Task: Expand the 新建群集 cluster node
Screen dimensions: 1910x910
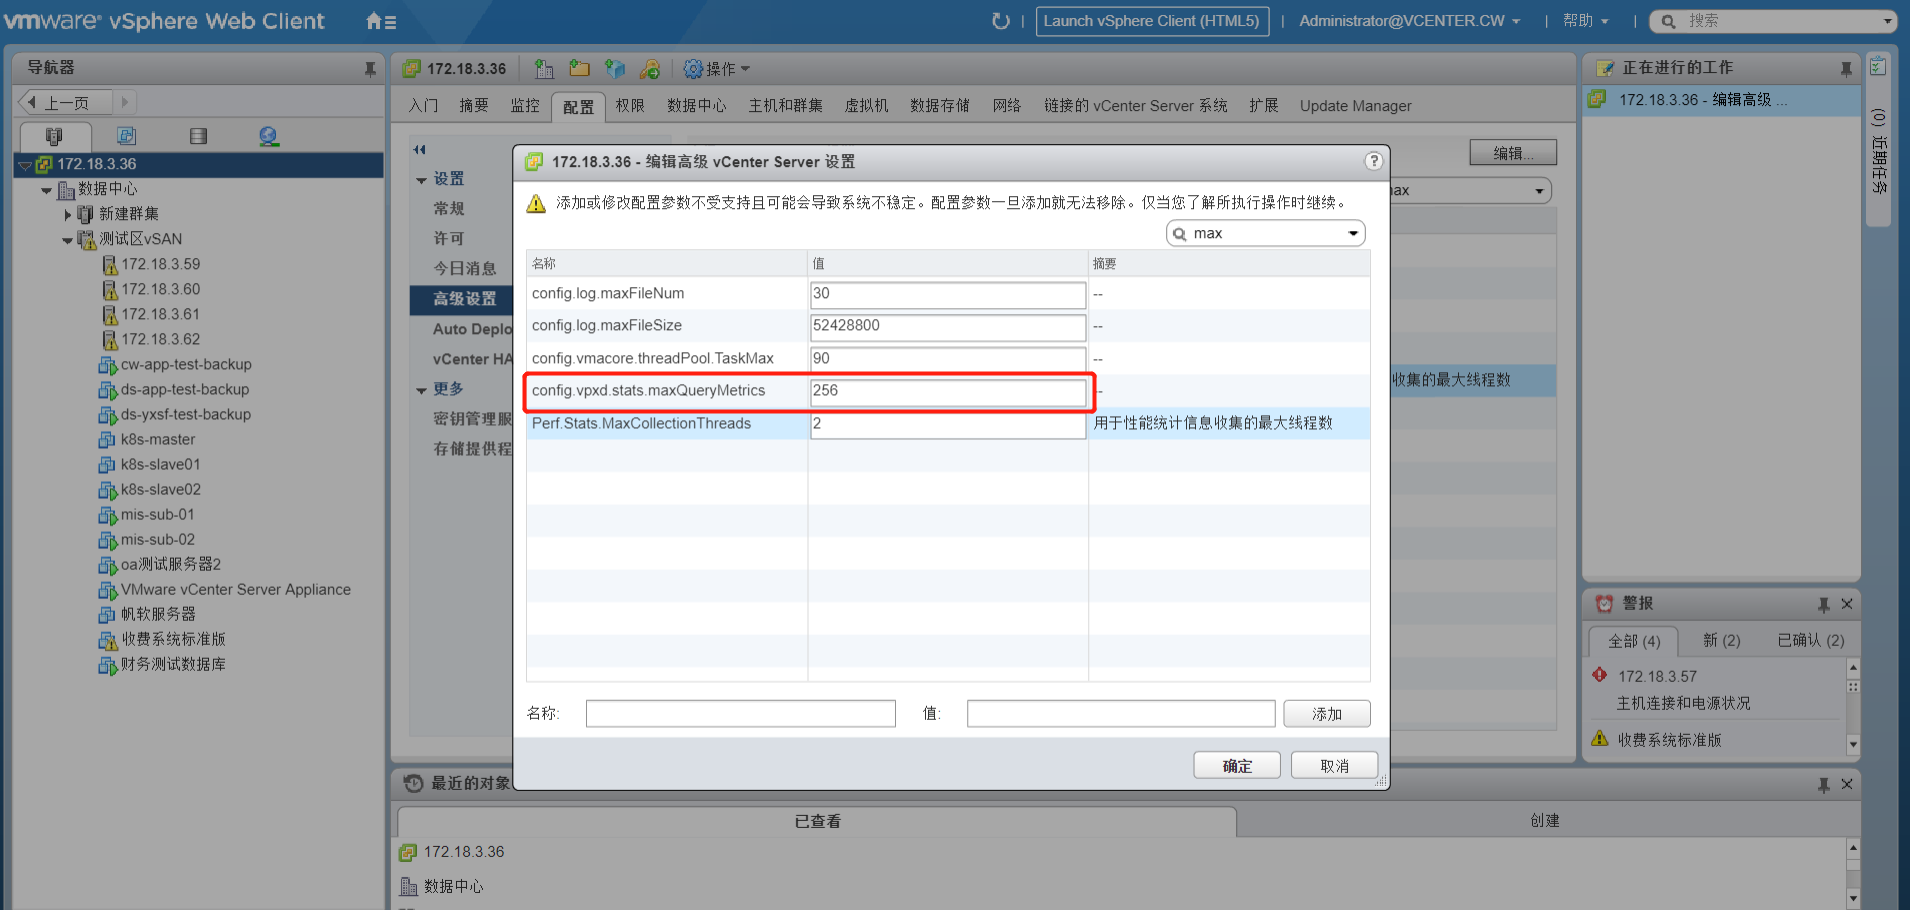Action: click(68, 214)
